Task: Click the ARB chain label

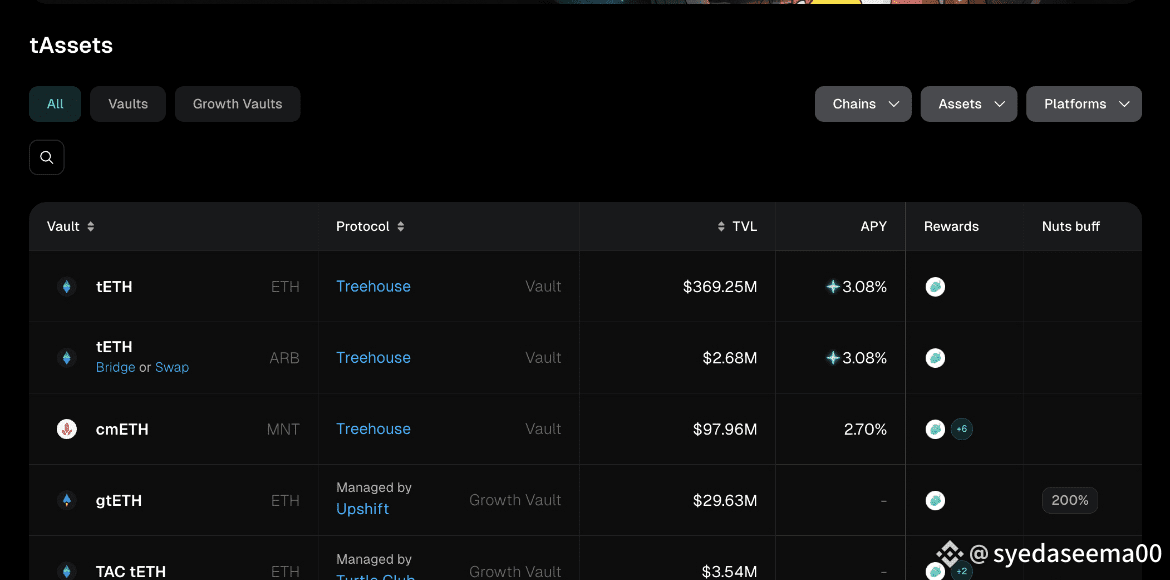Action: (284, 358)
